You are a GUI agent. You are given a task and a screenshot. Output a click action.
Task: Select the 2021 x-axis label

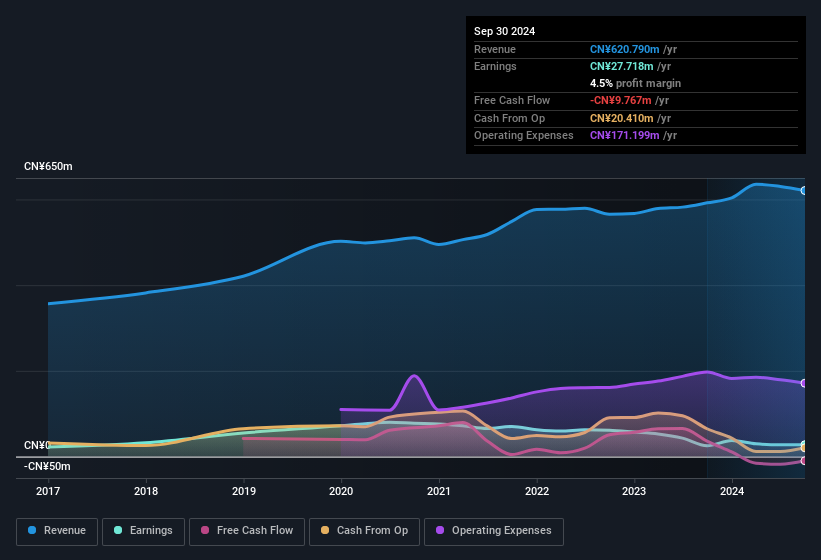[x=439, y=491]
